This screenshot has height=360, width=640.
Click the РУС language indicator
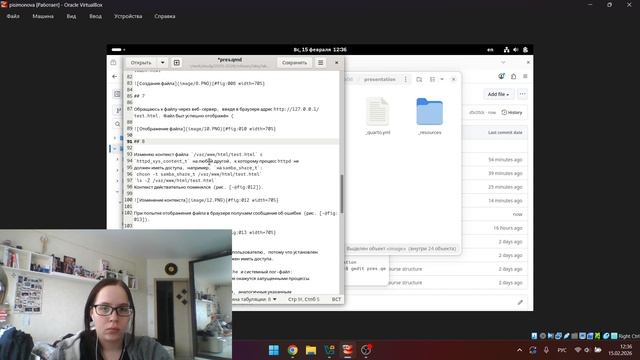(562, 350)
